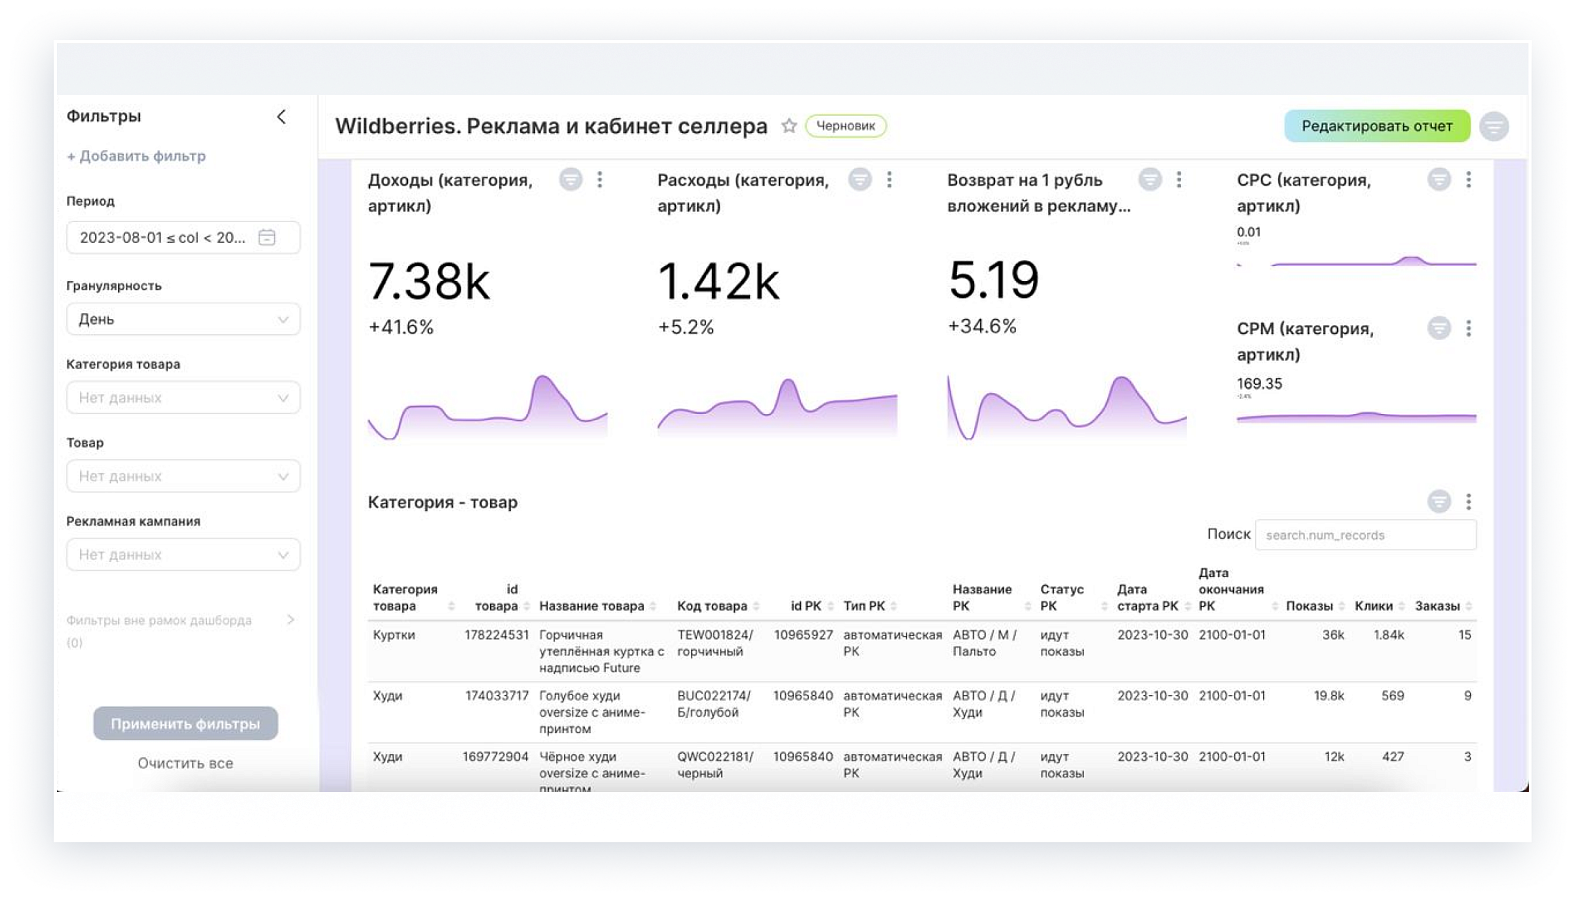Open three-dot menu on Доходы card
1576x900 pixels.
click(600, 180)
